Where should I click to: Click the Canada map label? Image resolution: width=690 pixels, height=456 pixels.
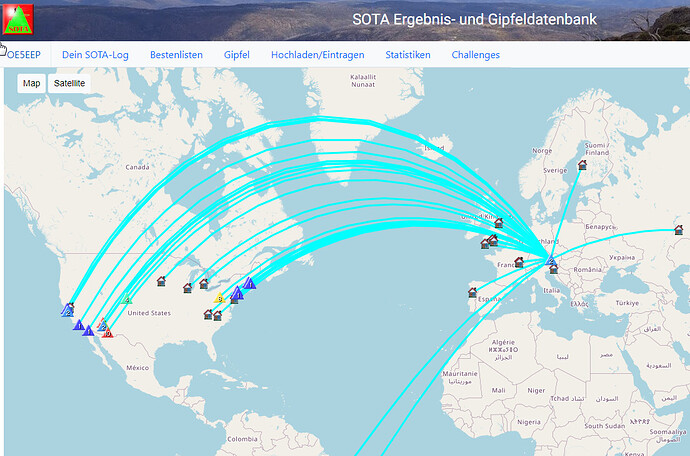(x=137, y=167)
